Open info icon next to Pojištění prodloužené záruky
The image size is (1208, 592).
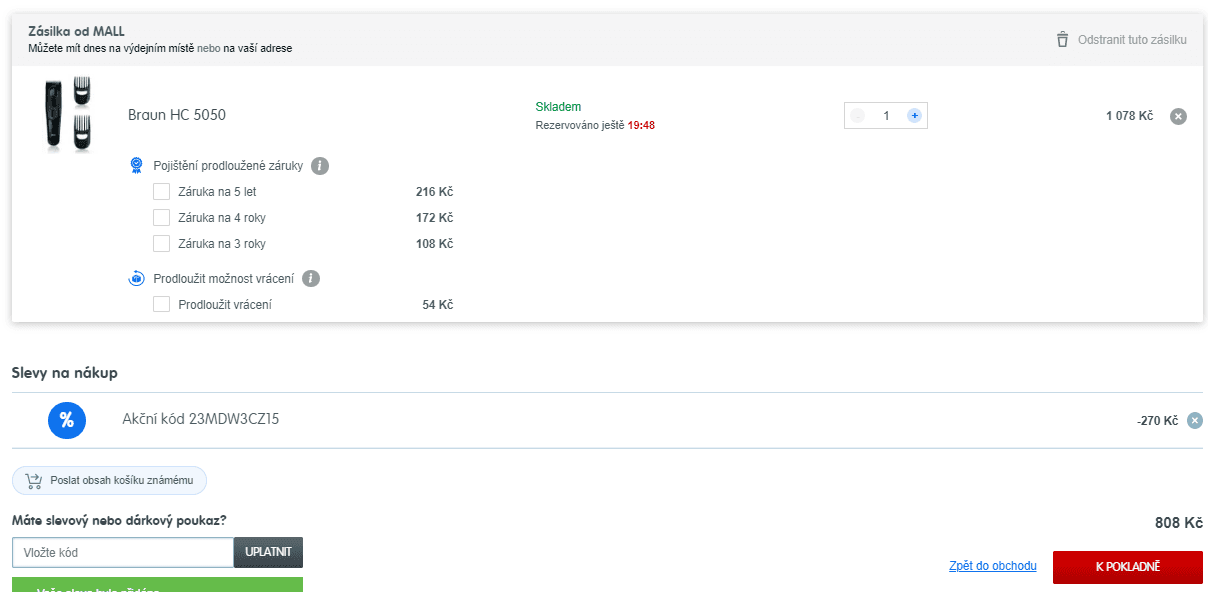coord(320,166)
